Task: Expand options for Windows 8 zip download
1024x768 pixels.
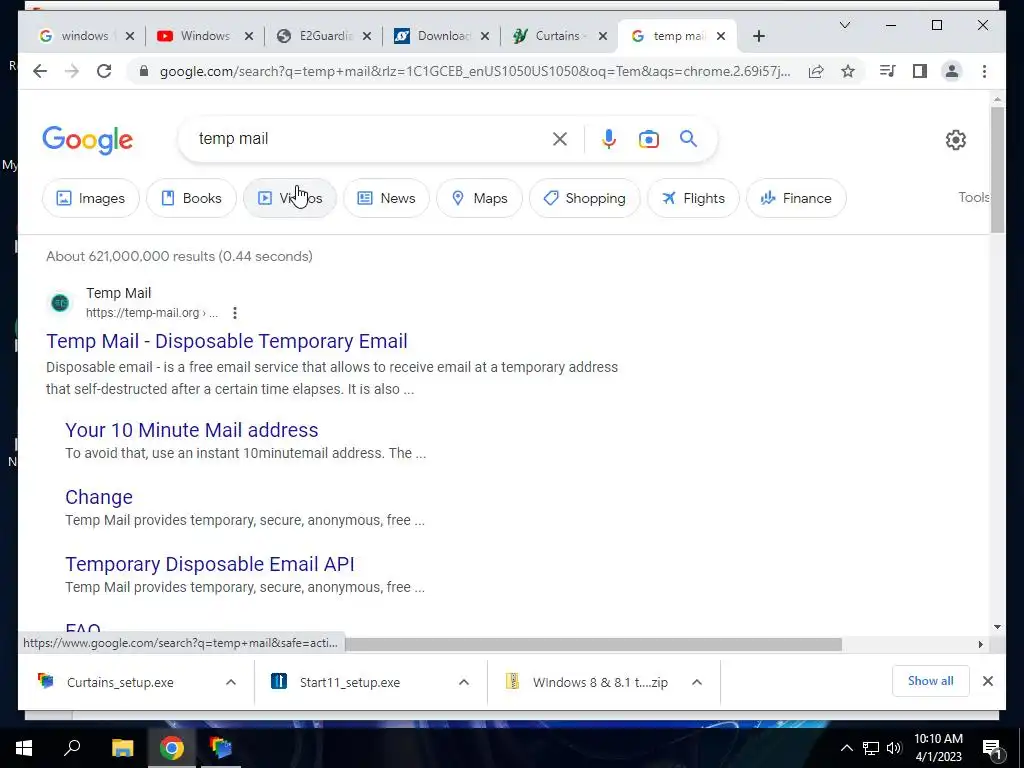Action: click(697, 682)
